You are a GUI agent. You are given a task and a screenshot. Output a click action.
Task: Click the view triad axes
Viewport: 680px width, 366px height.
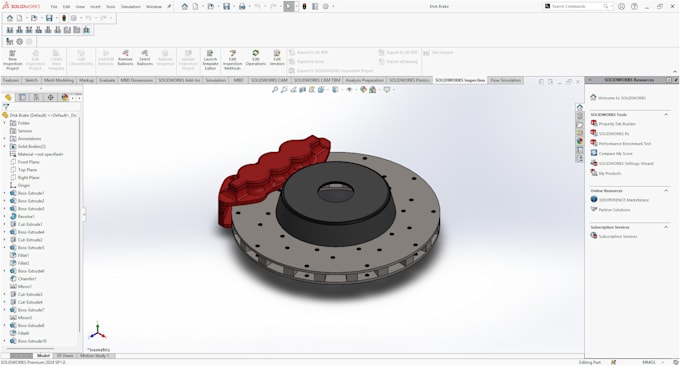98,331
